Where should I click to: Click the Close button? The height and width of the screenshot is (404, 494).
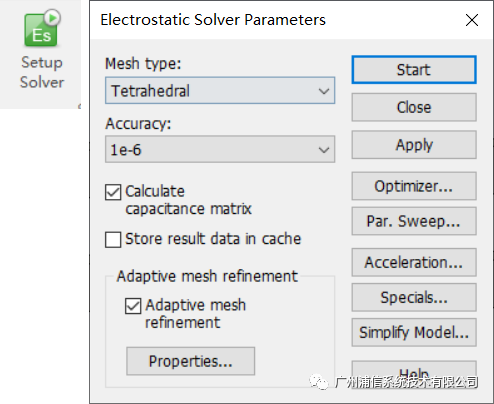point(414,107)
